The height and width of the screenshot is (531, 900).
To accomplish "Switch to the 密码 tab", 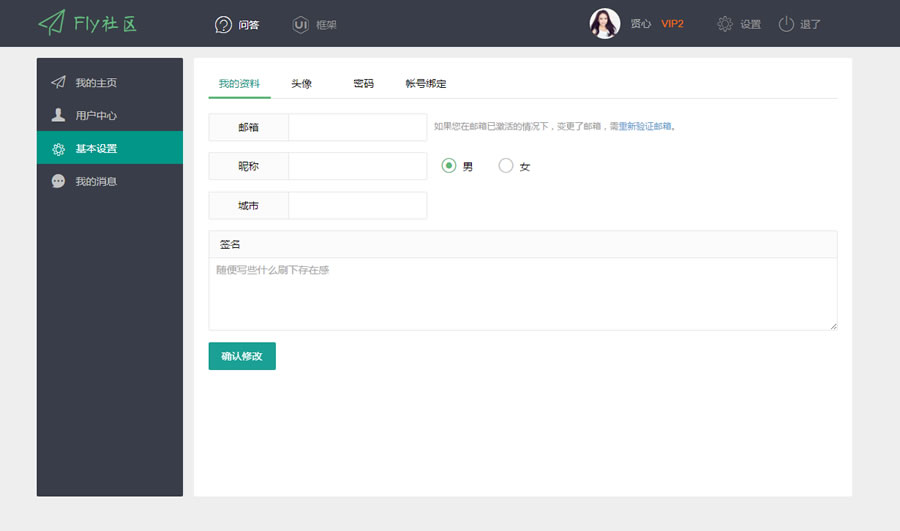I will click(x=363, y=84).
